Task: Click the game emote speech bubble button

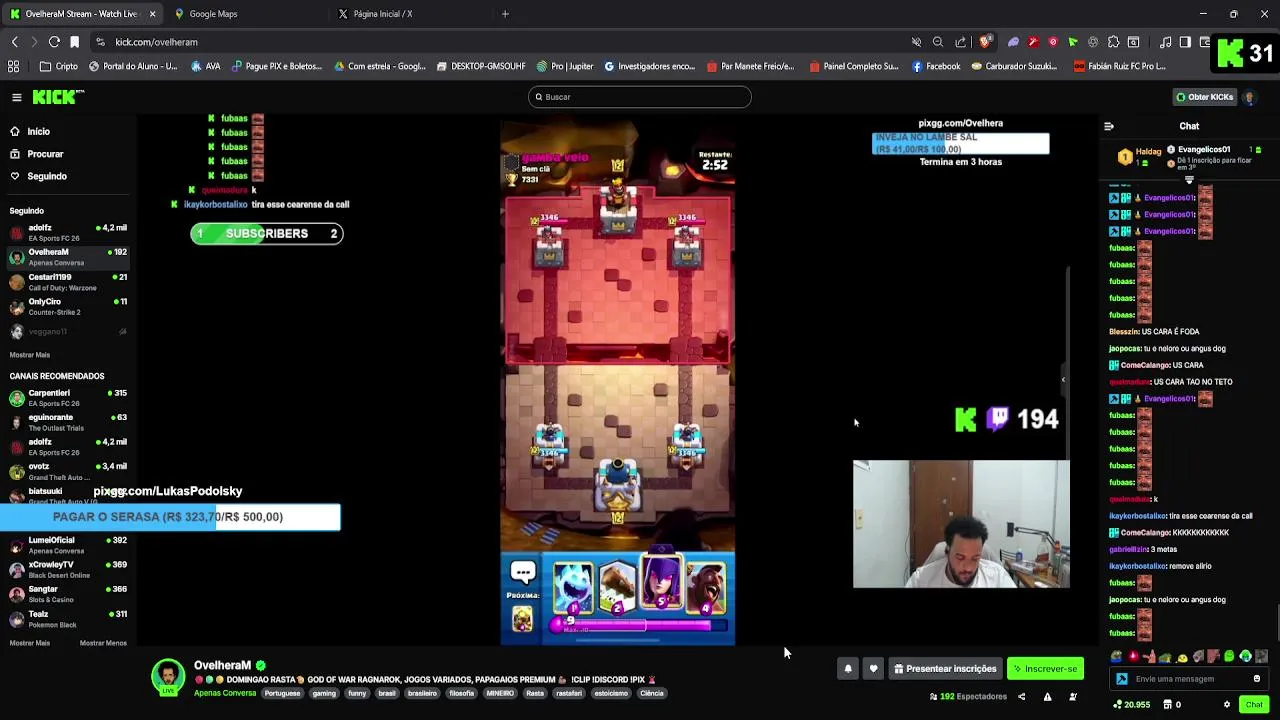Action: [x=522, y=572]
